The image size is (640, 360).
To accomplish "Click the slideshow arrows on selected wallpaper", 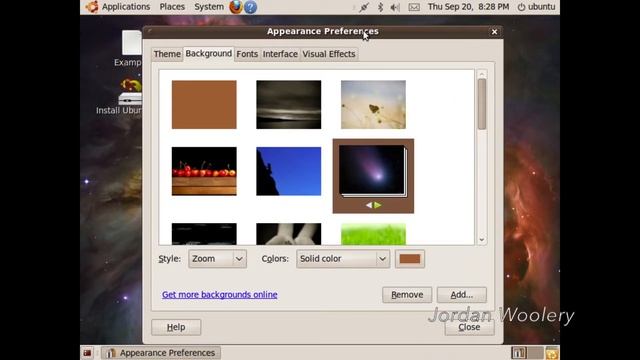I will click(373, 205).
